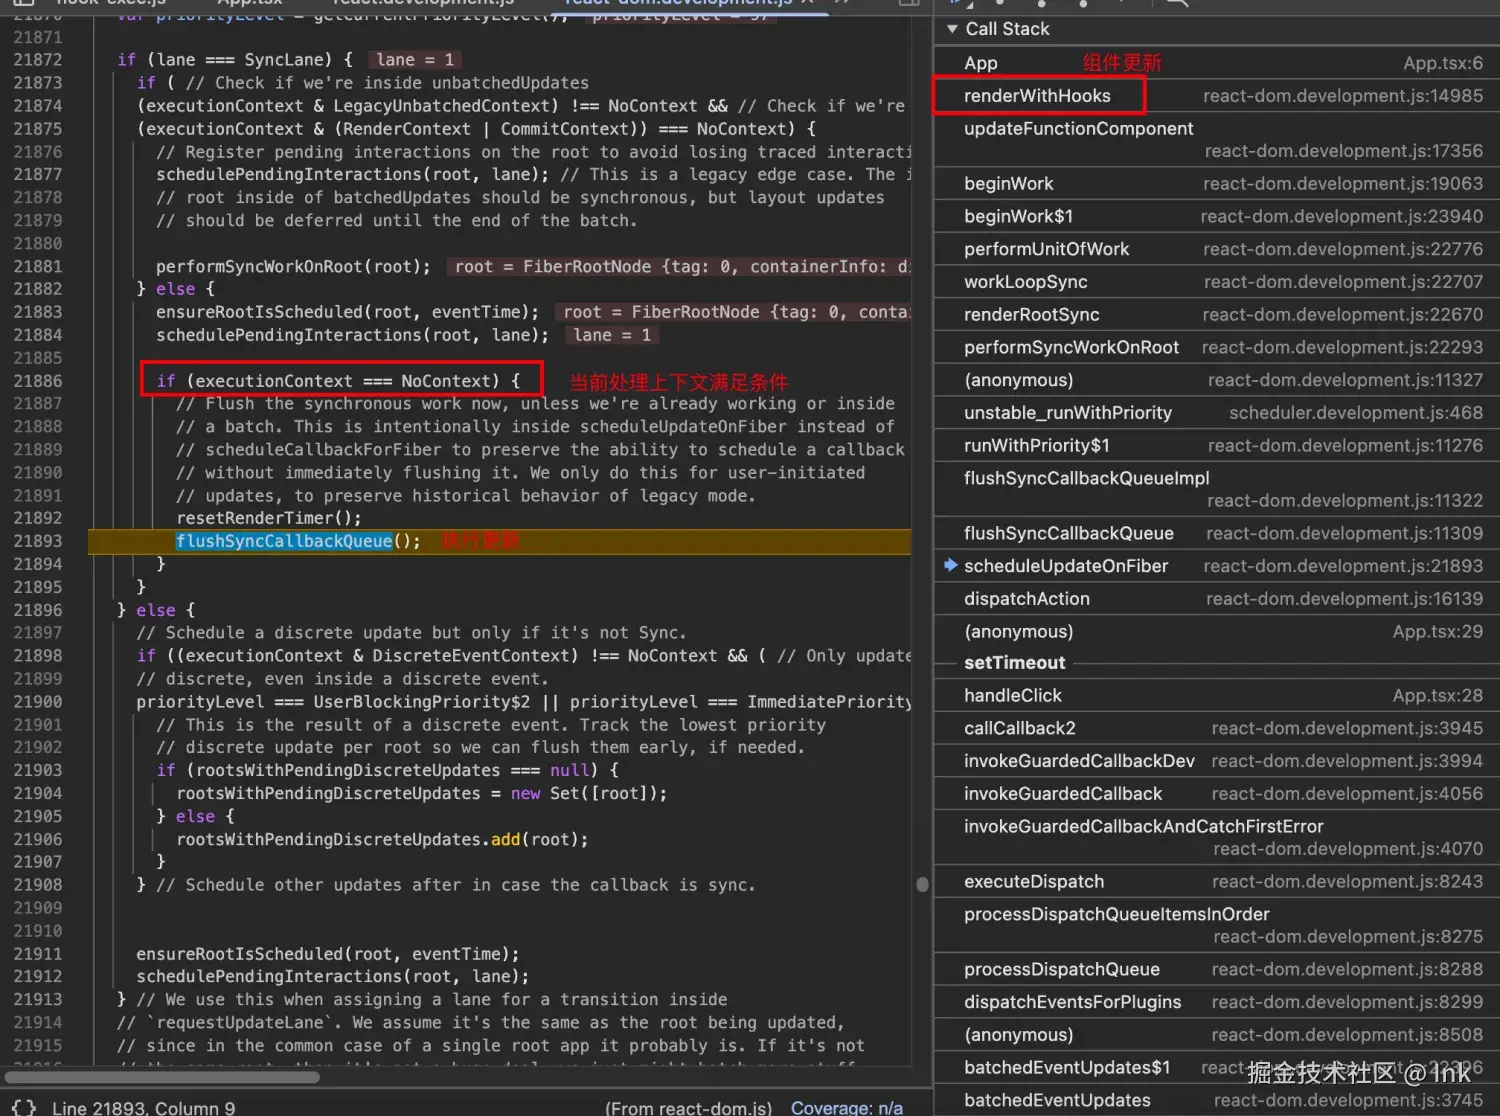Set breakpoint on line number 21881
This screenshot has width=1500, height=1116.
(x=38, y=267)
